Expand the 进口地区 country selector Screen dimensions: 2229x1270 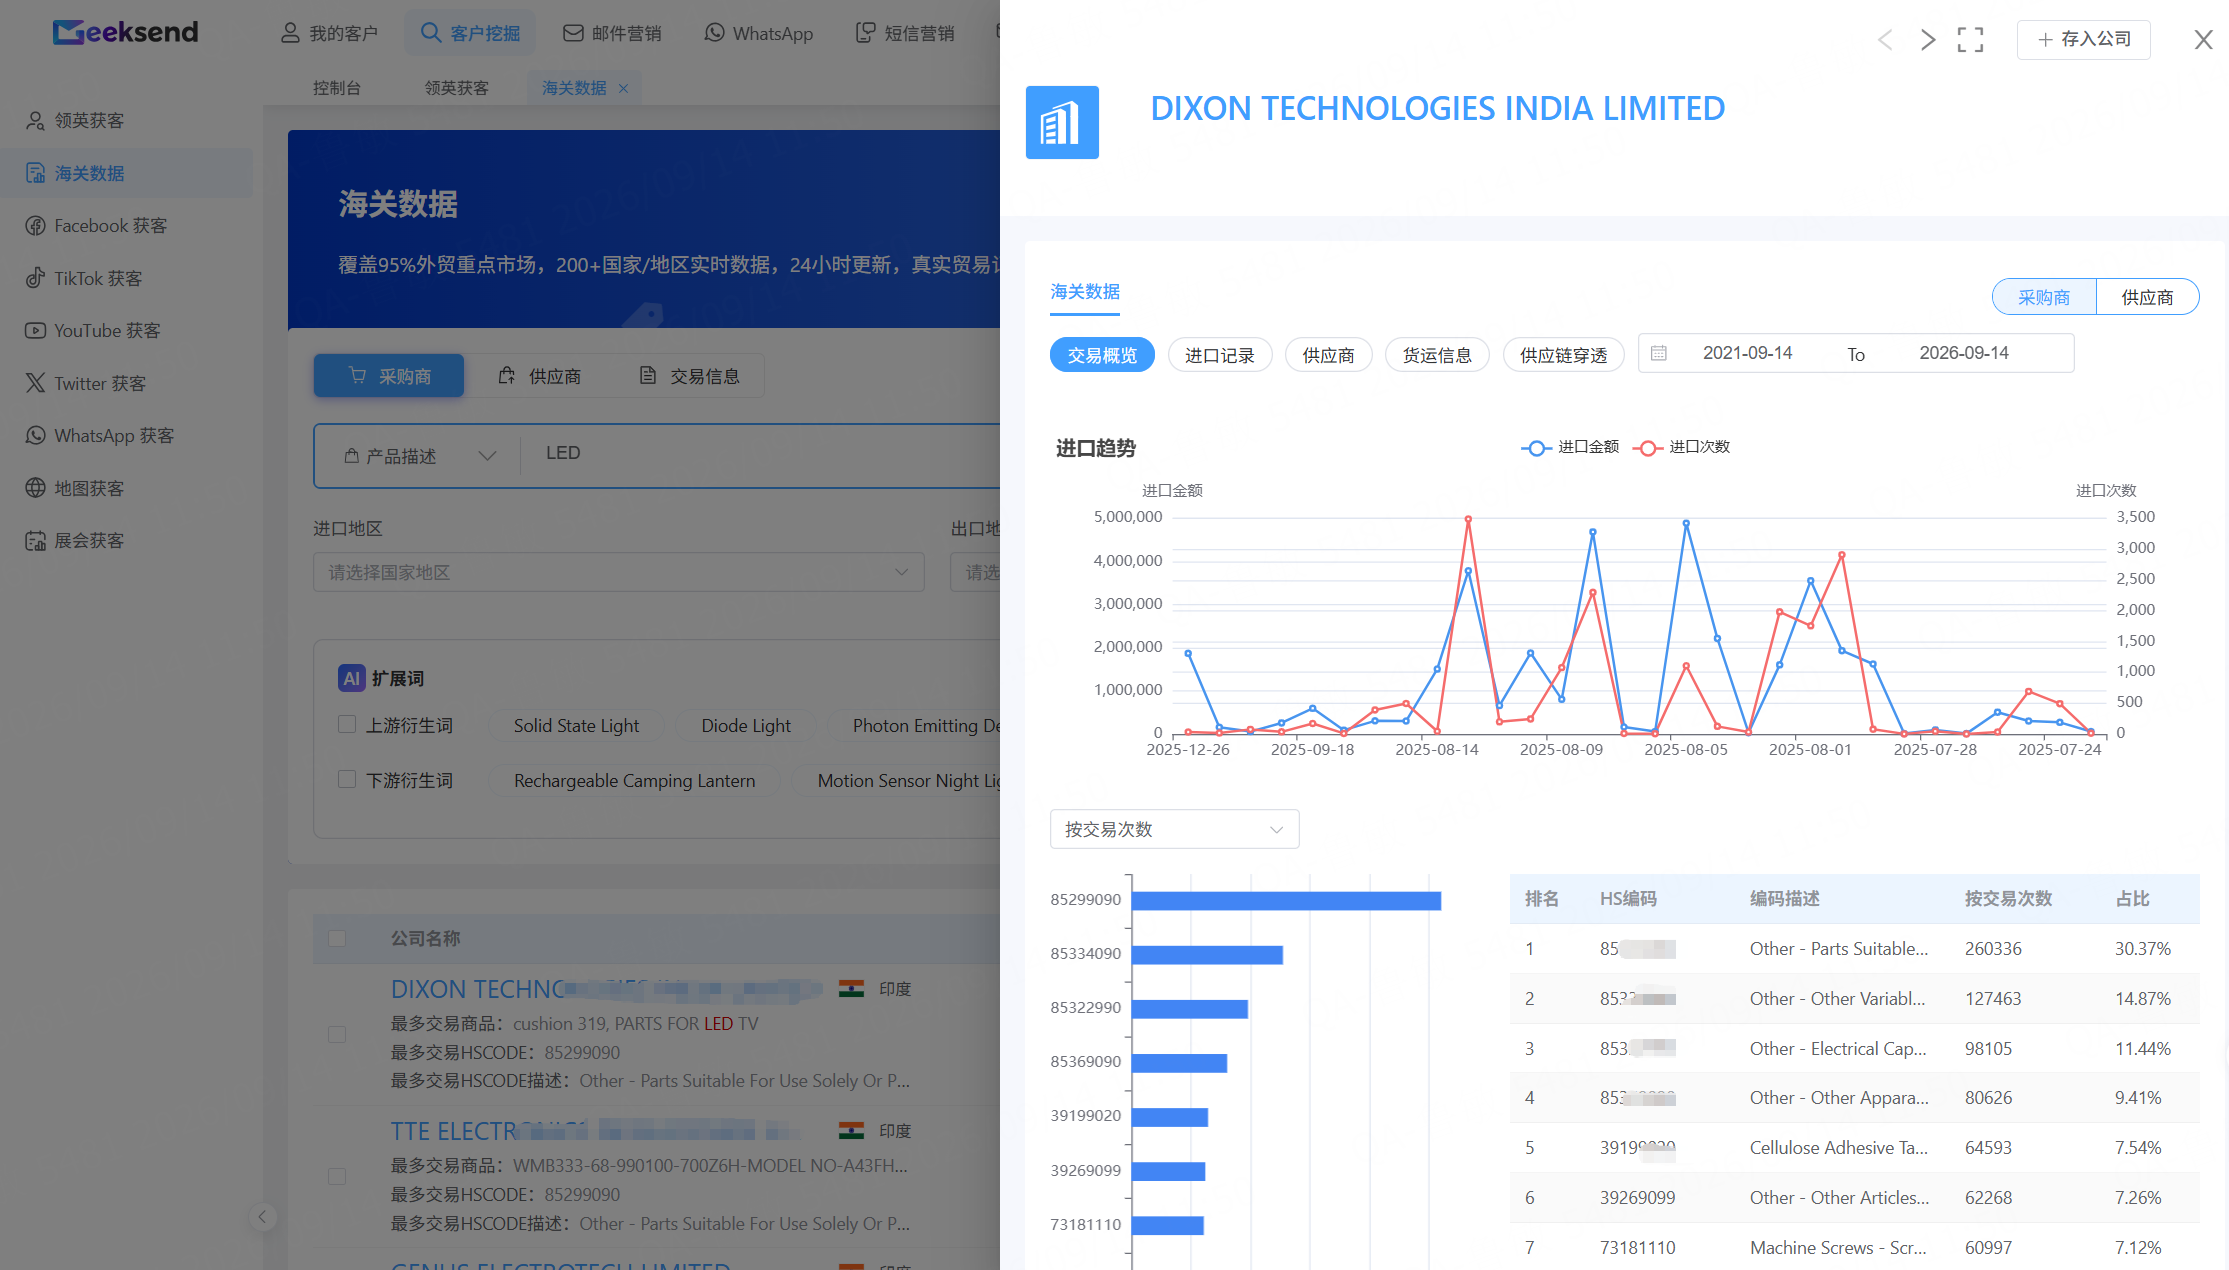pos(618,572)
